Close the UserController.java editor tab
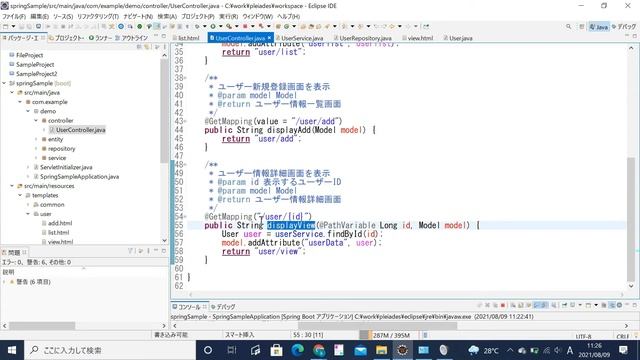The image size is (640, 360). point(269,38)
